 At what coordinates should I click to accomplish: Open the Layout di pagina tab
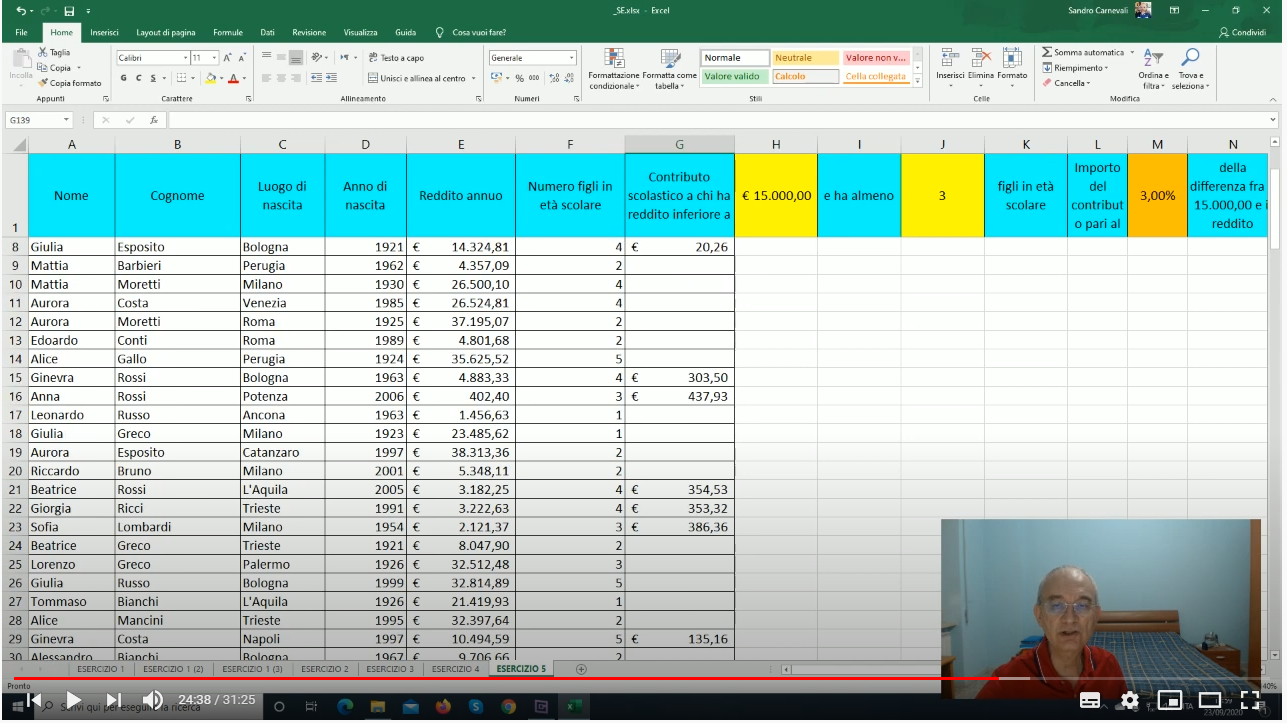[x=166, y=32]
